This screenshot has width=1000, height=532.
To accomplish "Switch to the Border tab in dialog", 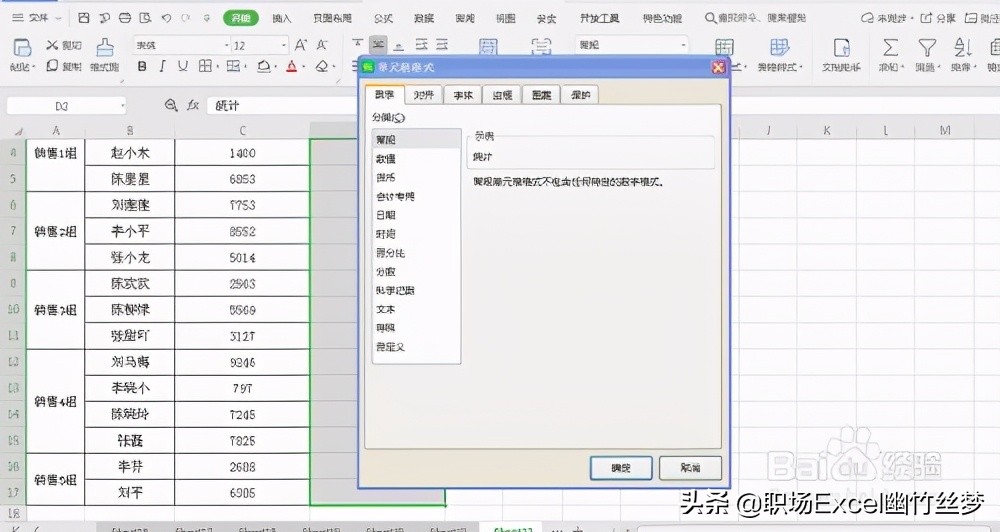I will click(502, 94).
